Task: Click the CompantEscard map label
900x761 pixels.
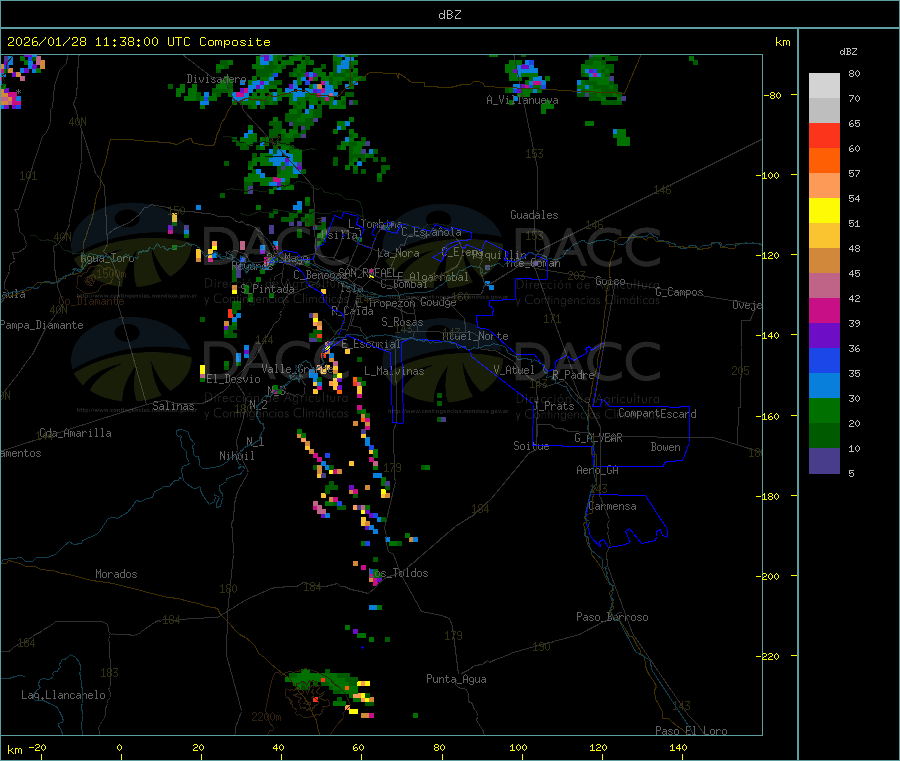Action: [657, 414]
